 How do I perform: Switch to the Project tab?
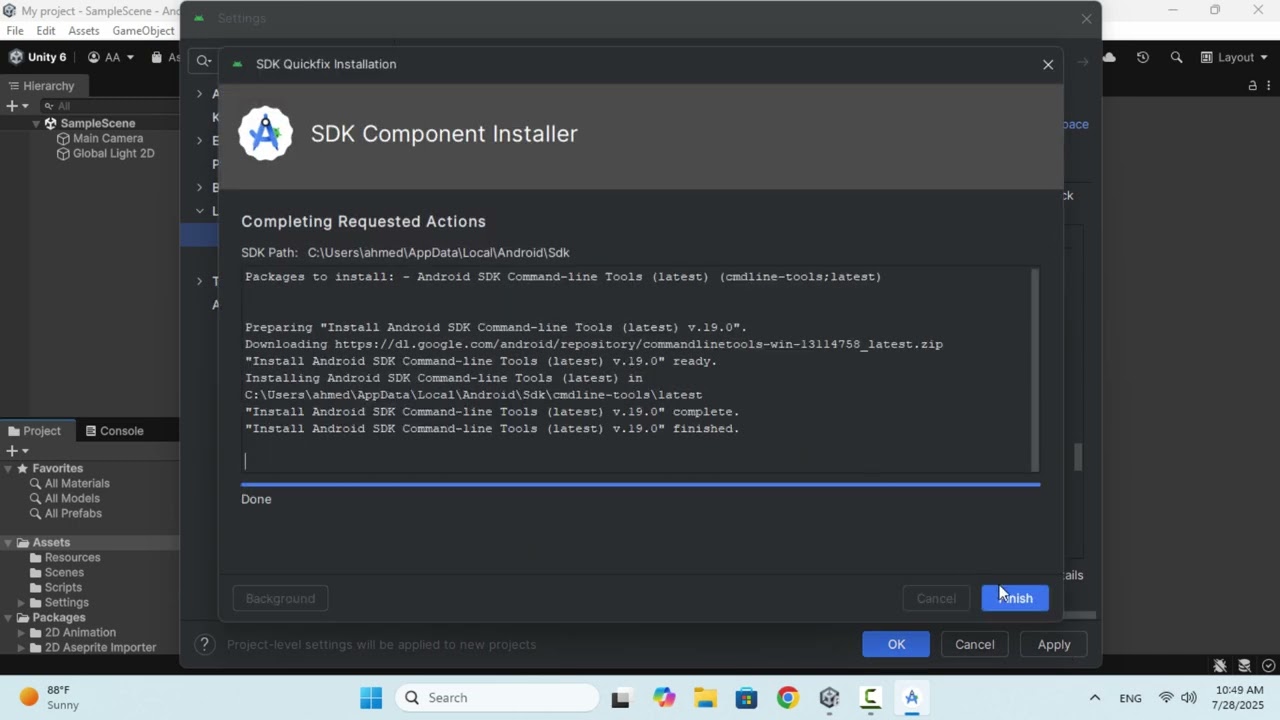(34, 431)
